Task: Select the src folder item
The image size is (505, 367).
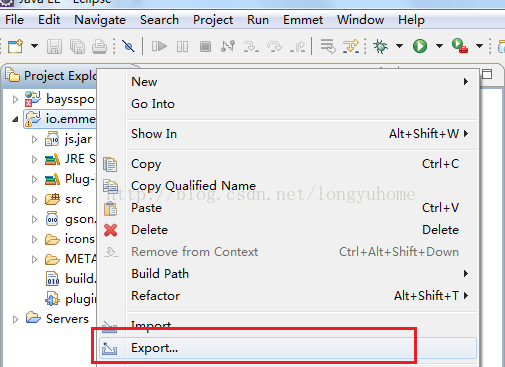Action: click(x=63, y=199)
